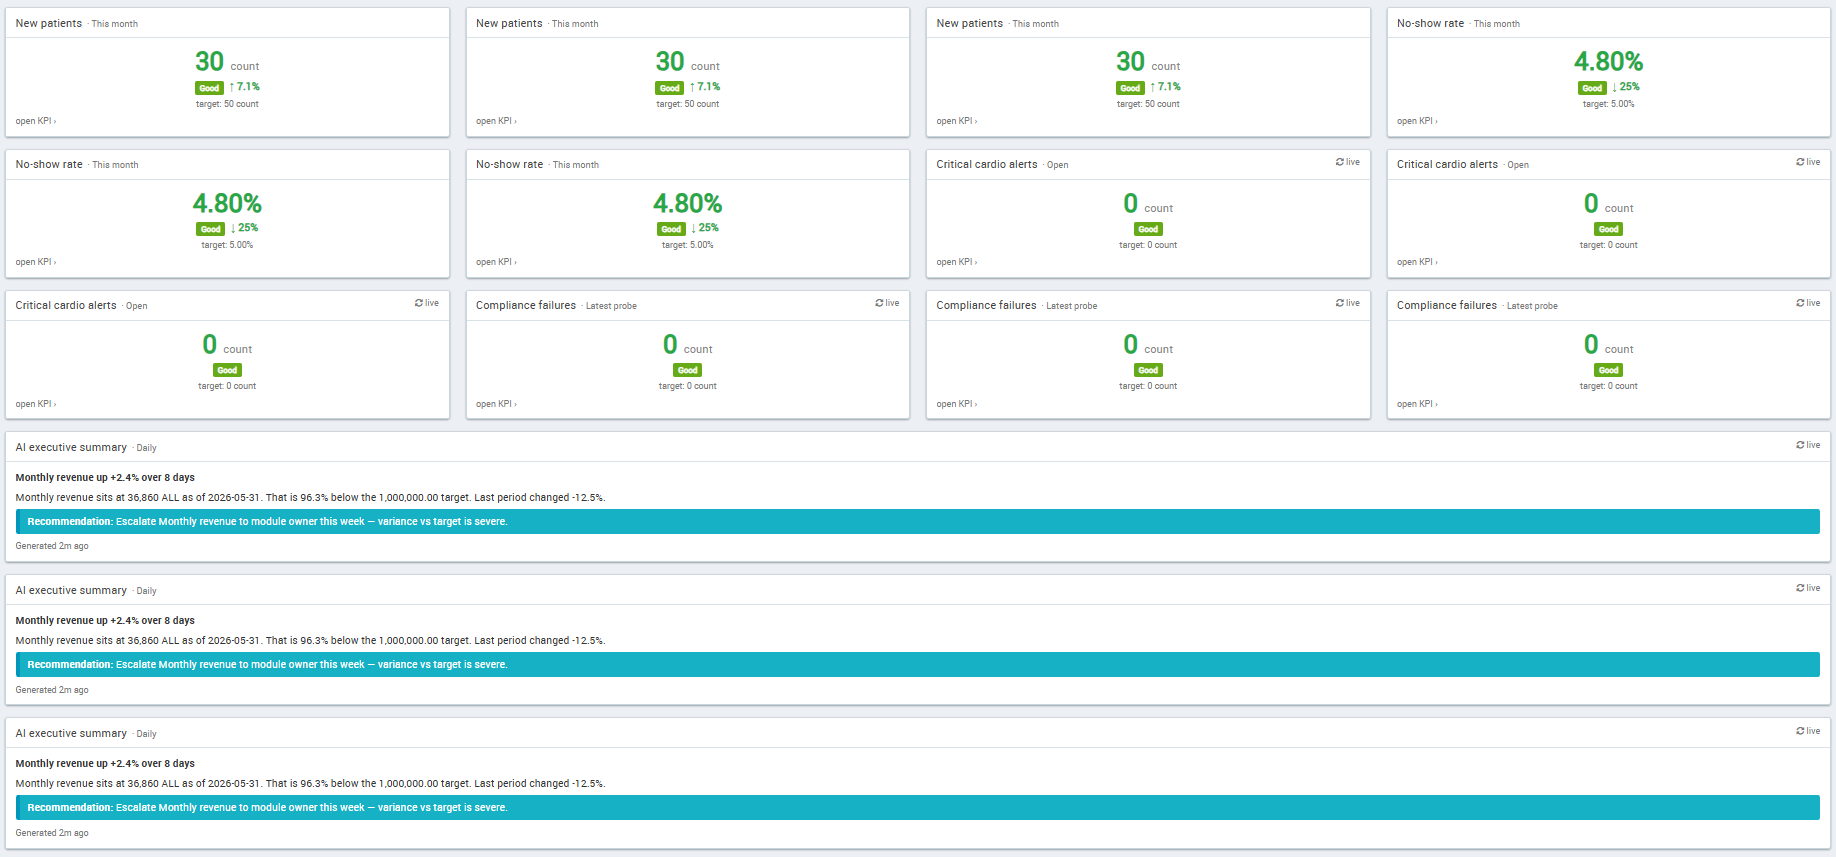Viewport: 1836px width, 857px height.
Task: Open KPI link in third New patients card
Action: coord(957,121)
